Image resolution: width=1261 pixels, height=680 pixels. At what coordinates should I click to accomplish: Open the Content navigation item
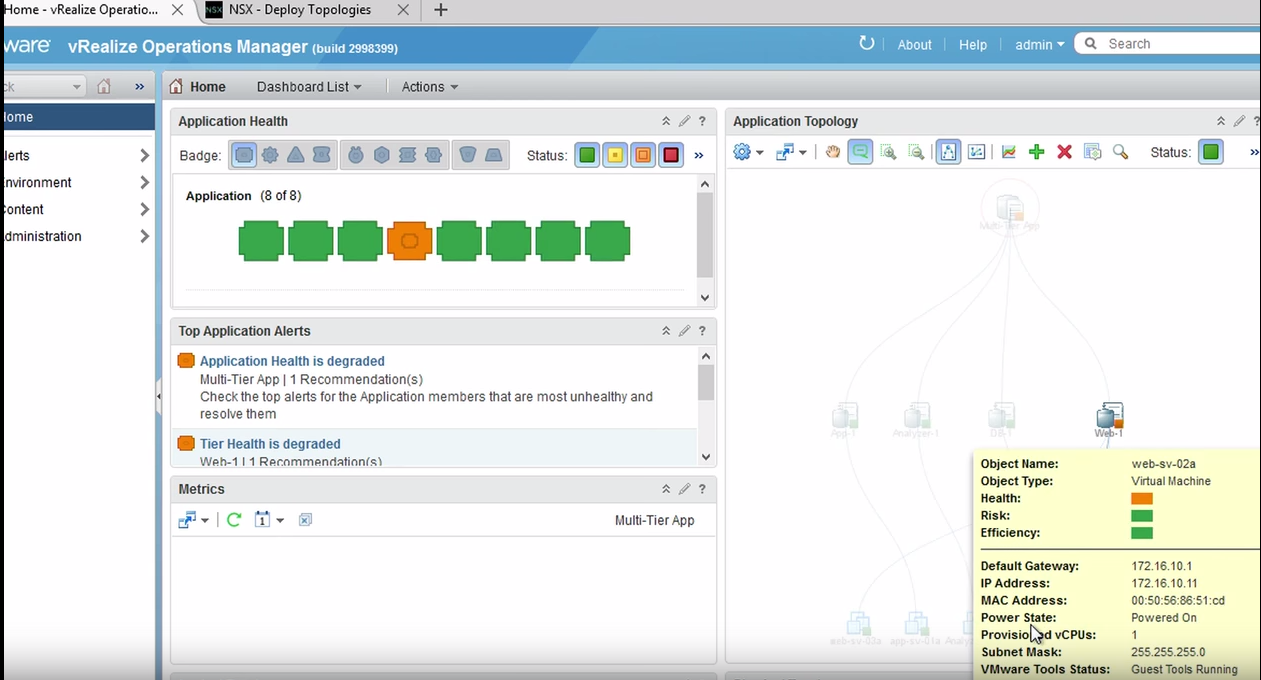pyautogui.click(x=77, y=210)
